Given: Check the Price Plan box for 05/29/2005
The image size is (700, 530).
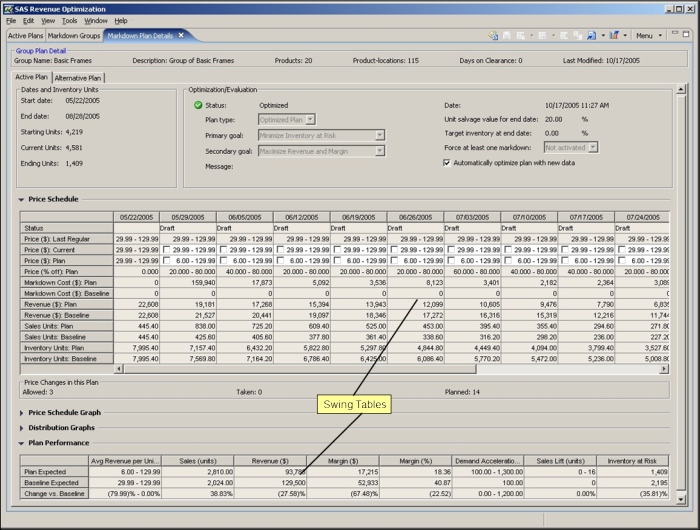Looking at the screenshot, I should 167,260.
